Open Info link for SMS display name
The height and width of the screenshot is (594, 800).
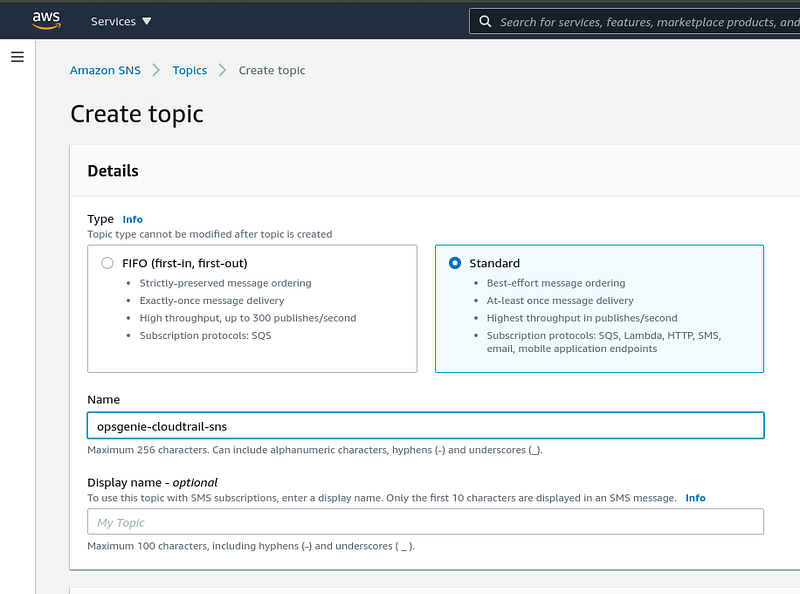pos(695,498)
